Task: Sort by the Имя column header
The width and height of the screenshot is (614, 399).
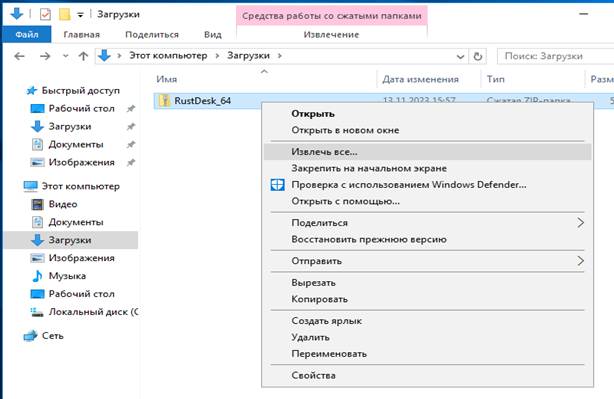Action: tap(166, 79)
